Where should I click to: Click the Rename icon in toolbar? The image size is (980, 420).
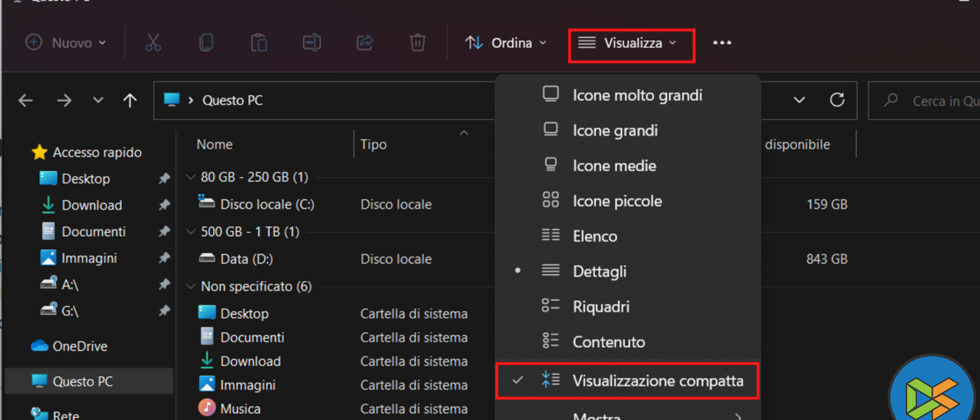[x=312, y=43]
